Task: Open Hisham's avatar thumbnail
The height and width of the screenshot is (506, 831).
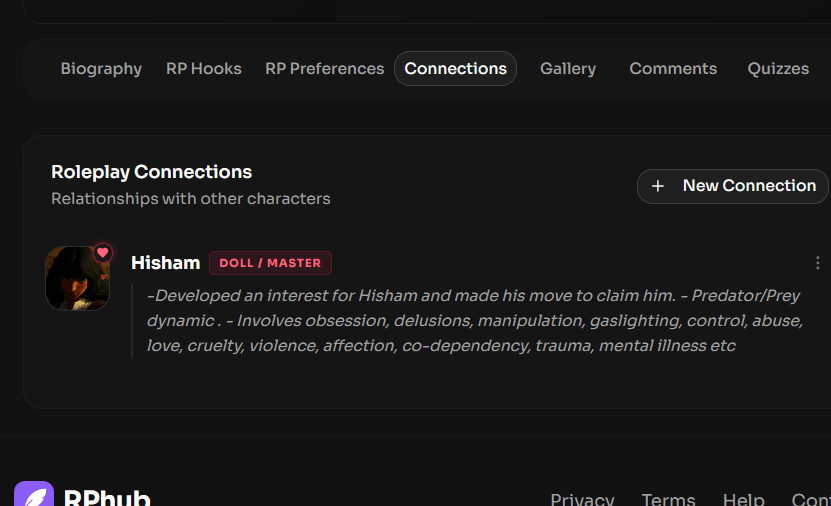Action: (x=77, y=279)
